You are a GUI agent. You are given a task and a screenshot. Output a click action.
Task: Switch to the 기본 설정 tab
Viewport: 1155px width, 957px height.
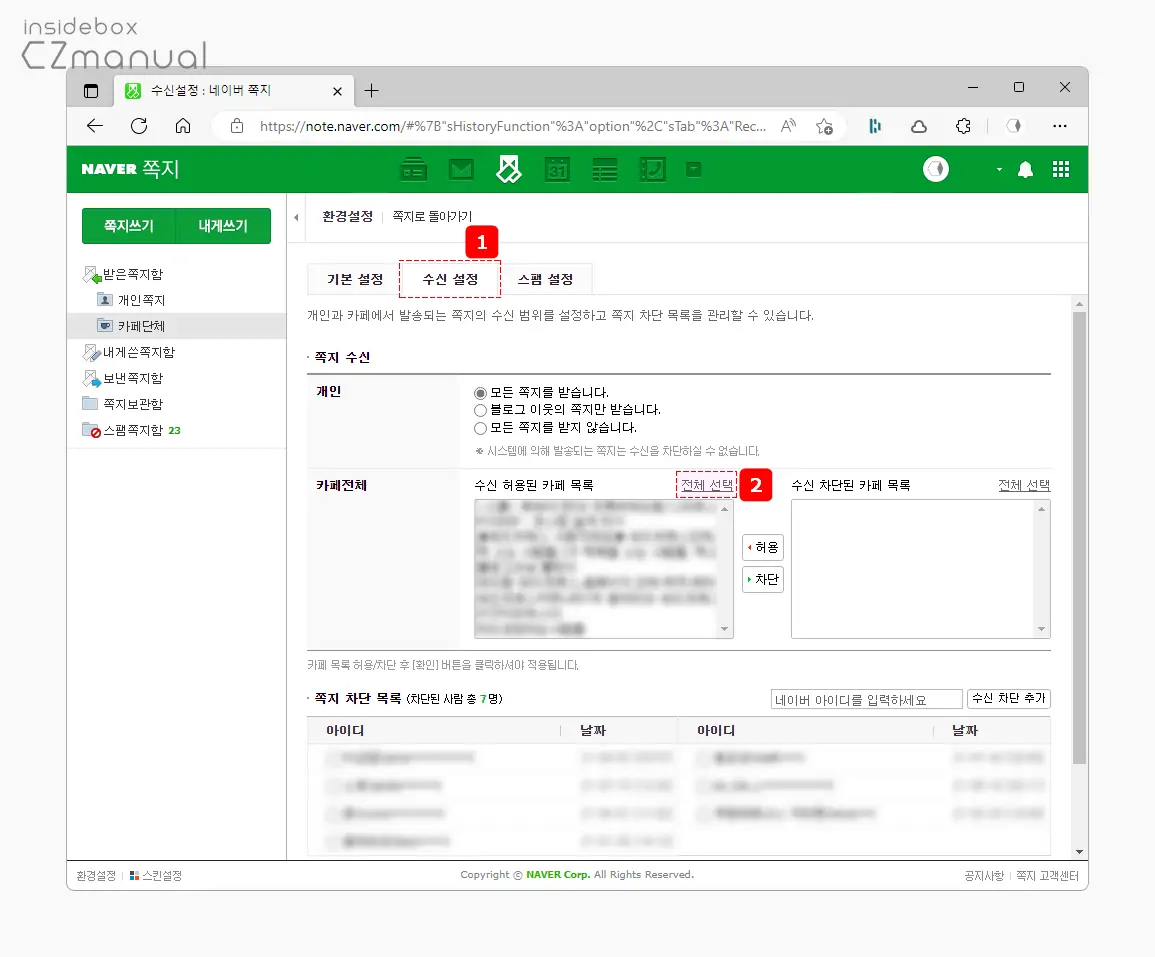tap(353, 279)
